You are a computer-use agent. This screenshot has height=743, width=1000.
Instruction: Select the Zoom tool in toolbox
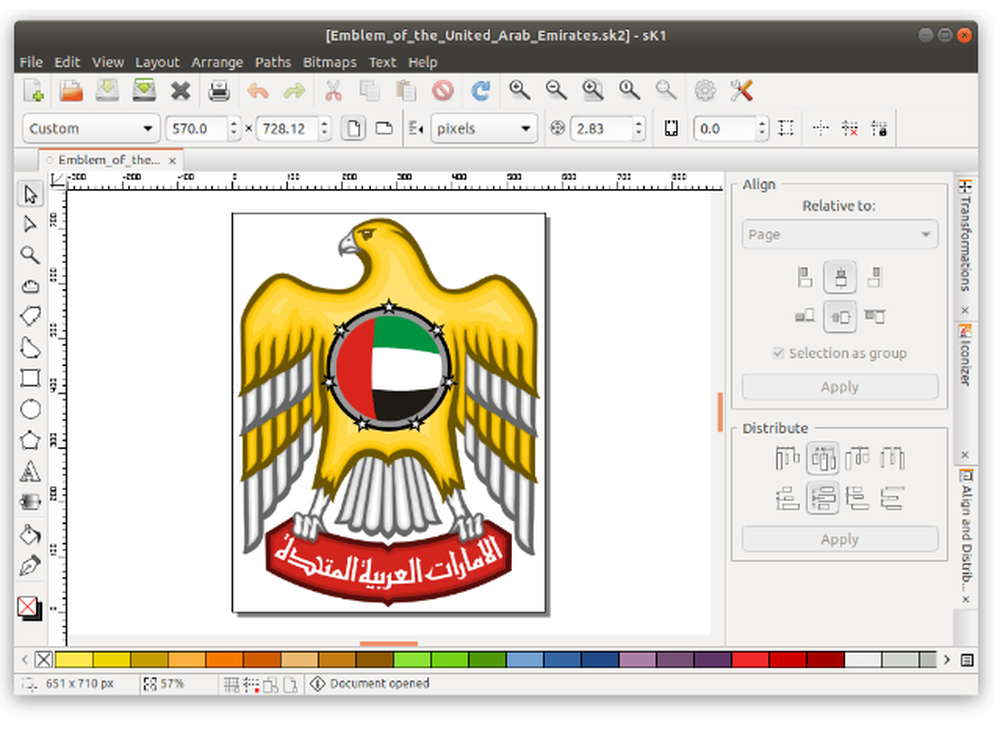click(30, 255)
